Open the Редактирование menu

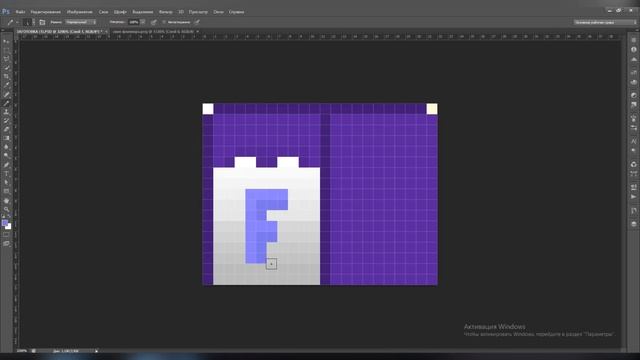coord(46,12)
